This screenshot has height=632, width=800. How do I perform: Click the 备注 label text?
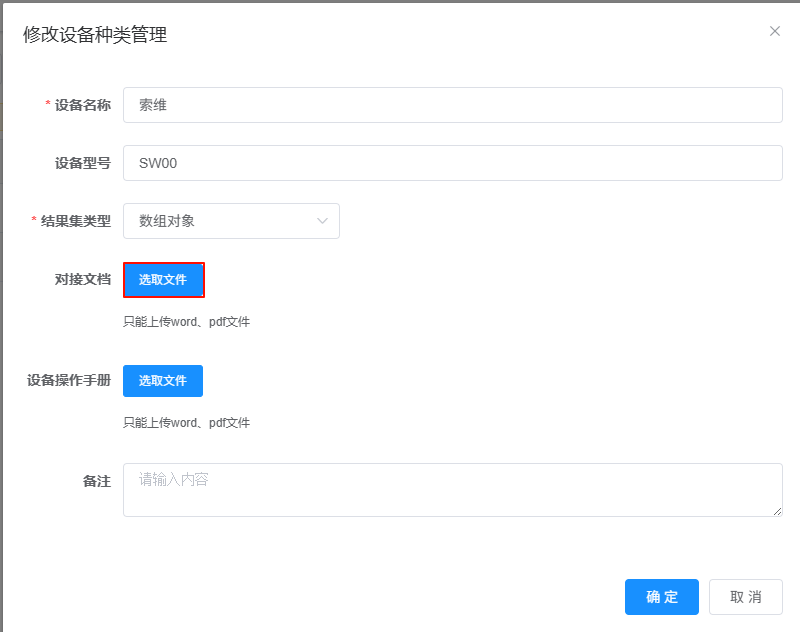[96, 481]
